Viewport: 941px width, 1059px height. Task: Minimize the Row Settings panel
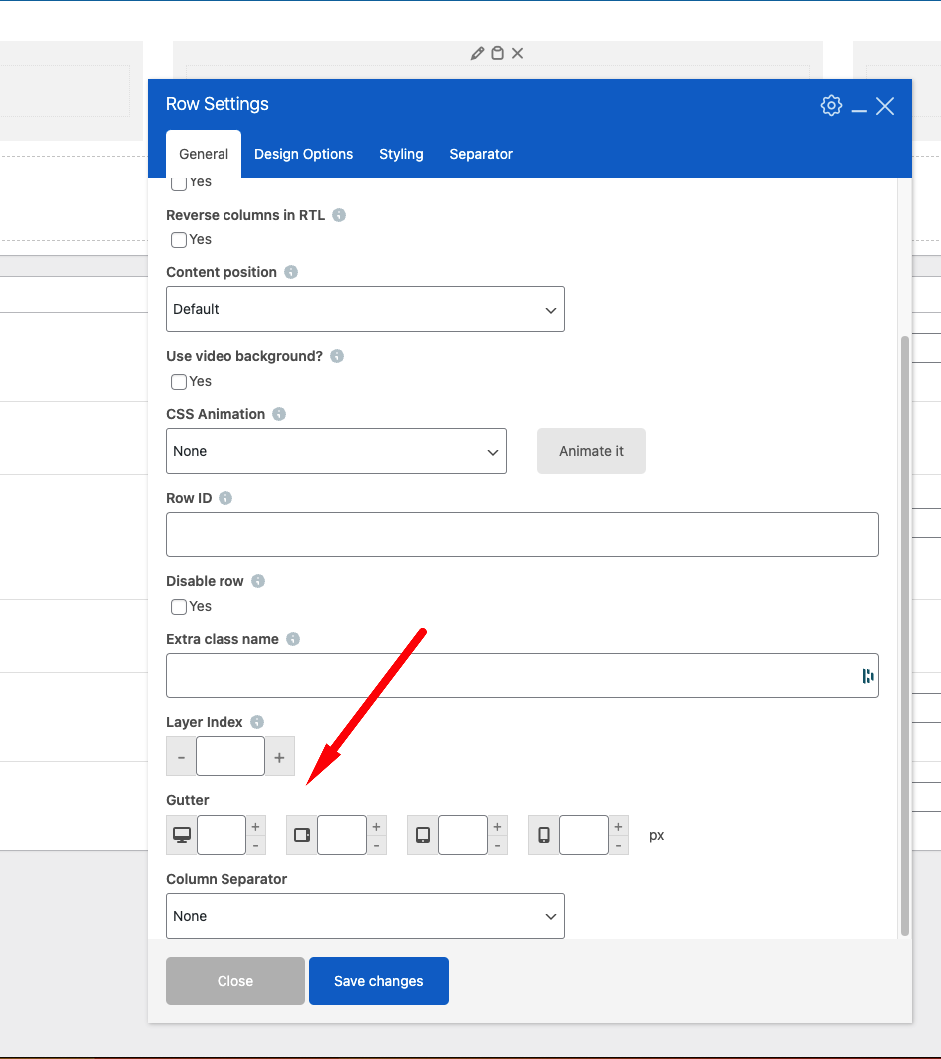click(x=859, y=110)
